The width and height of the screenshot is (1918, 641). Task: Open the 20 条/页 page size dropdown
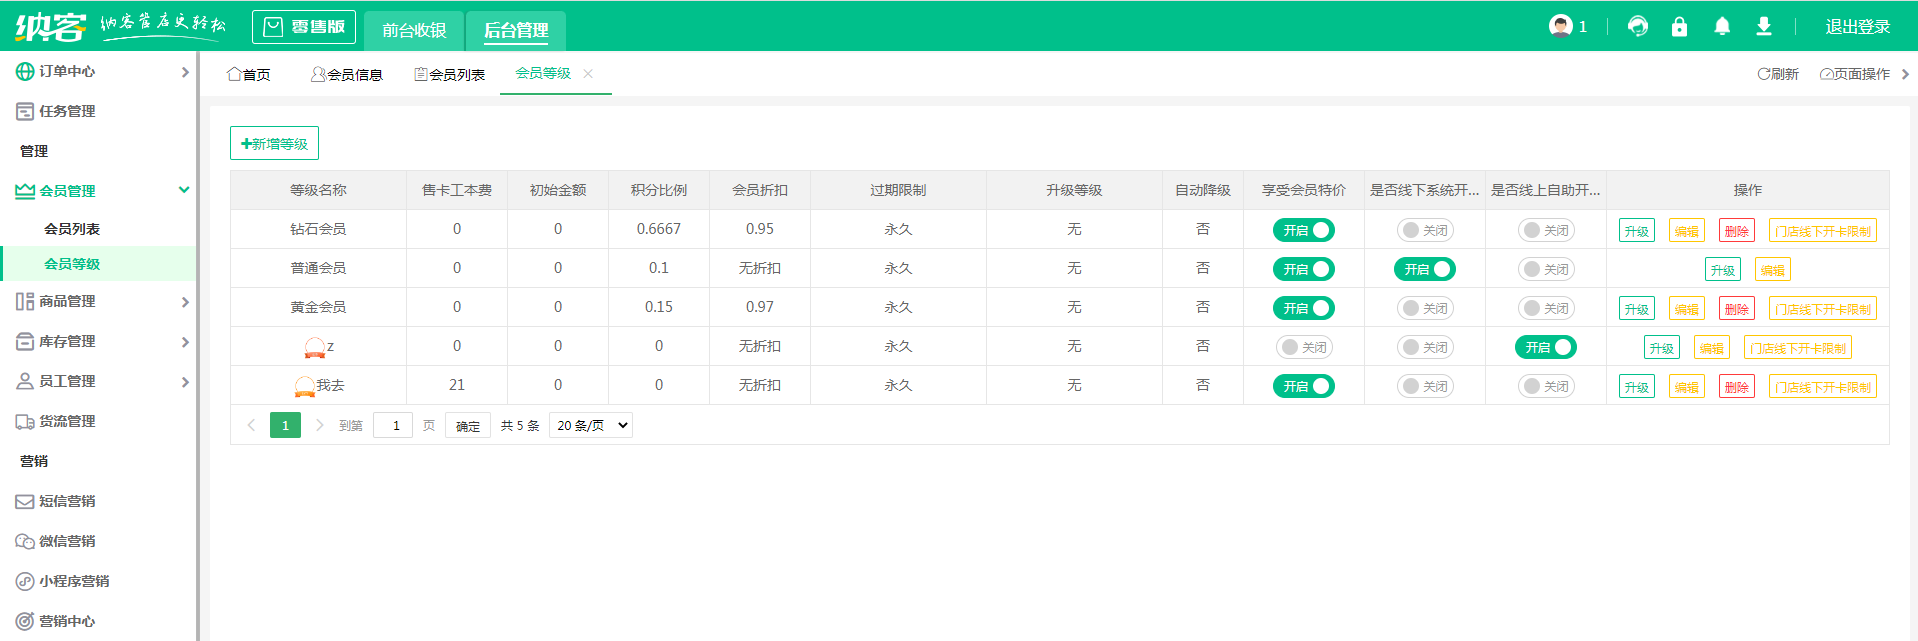click(x=591, y=425)
